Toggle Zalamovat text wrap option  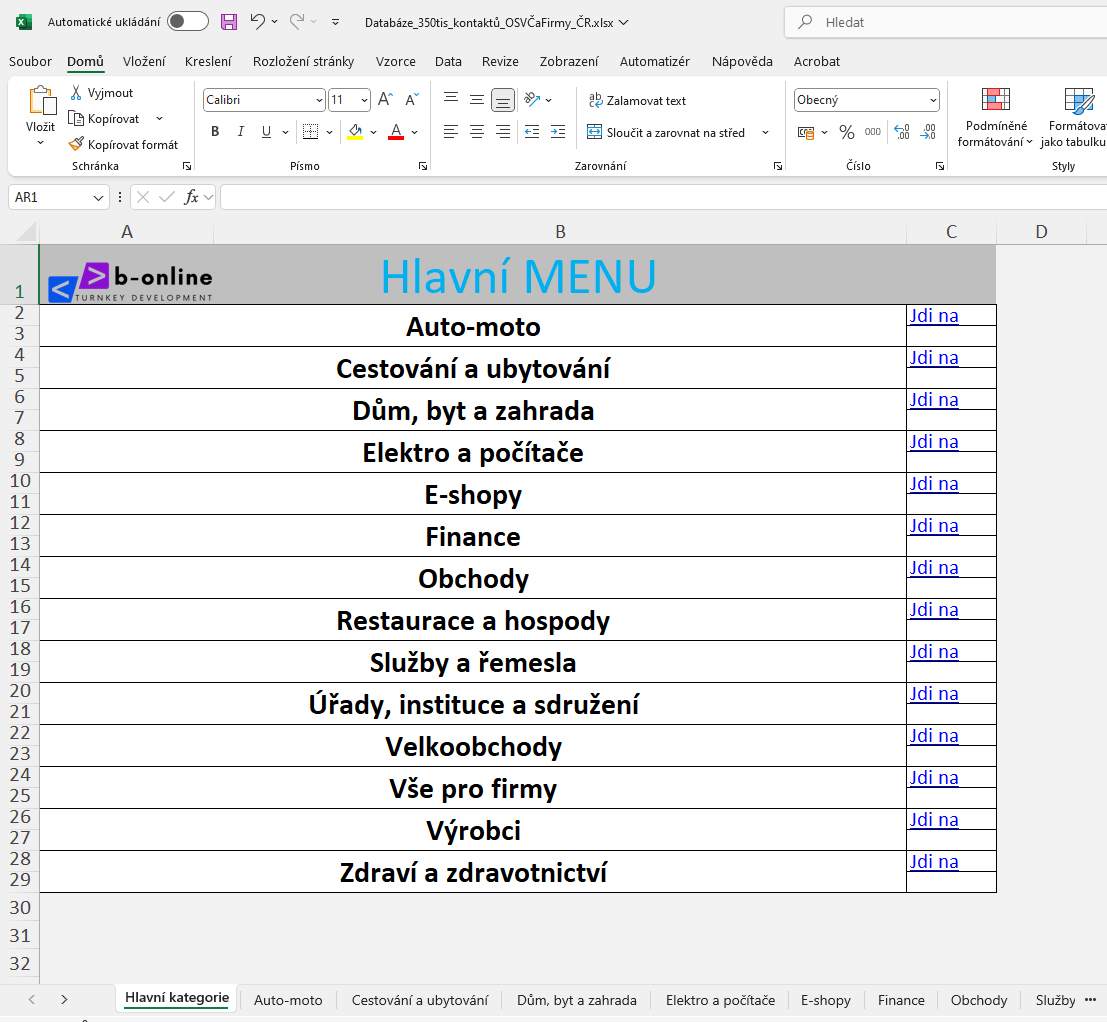click(637, 100)
